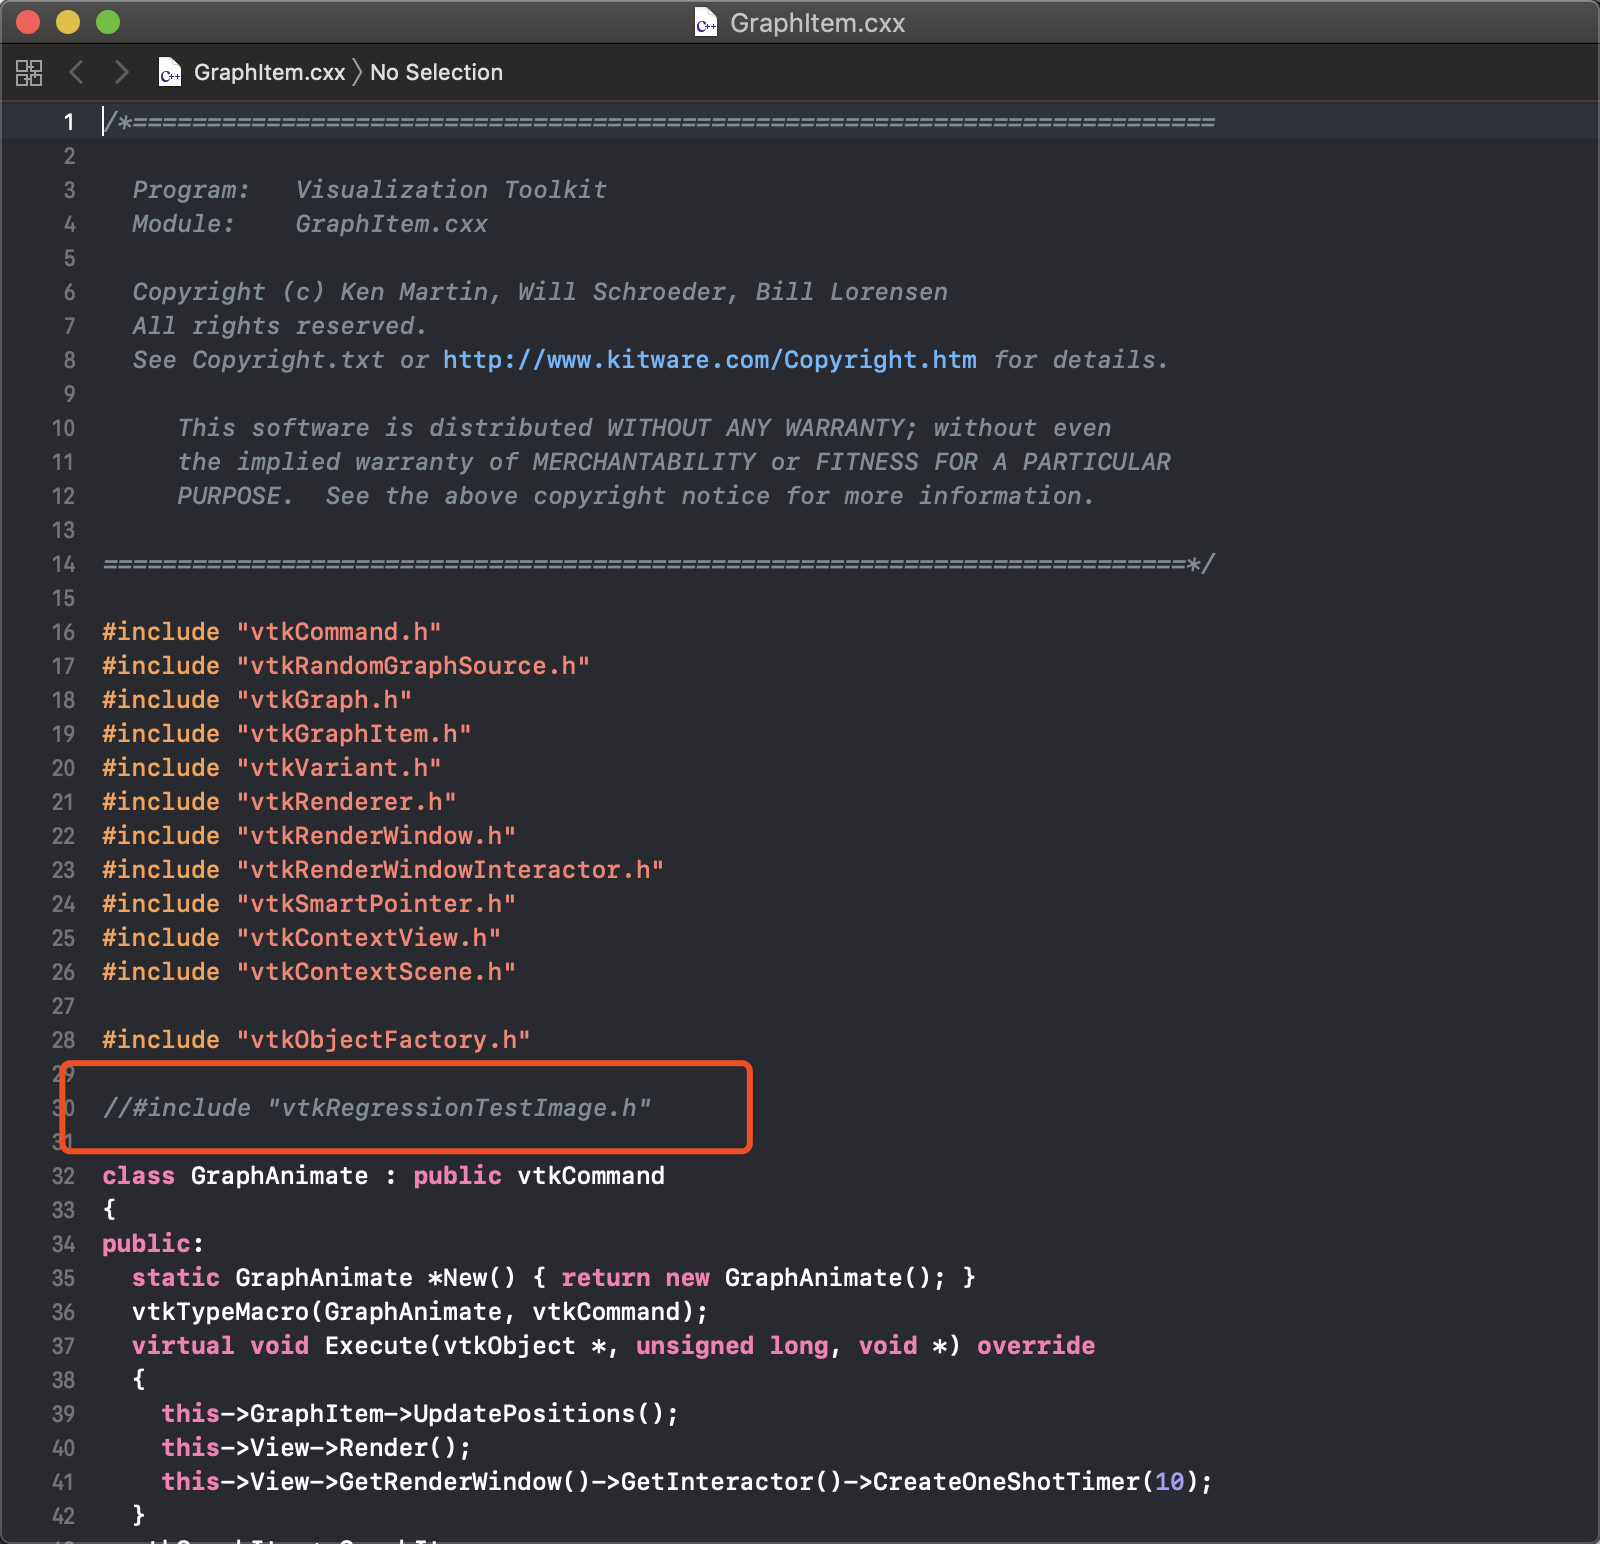1600x1544 pixels.
Task: Click the numeric literal 10 on line 41
Action: (x=1170, y=1482)
